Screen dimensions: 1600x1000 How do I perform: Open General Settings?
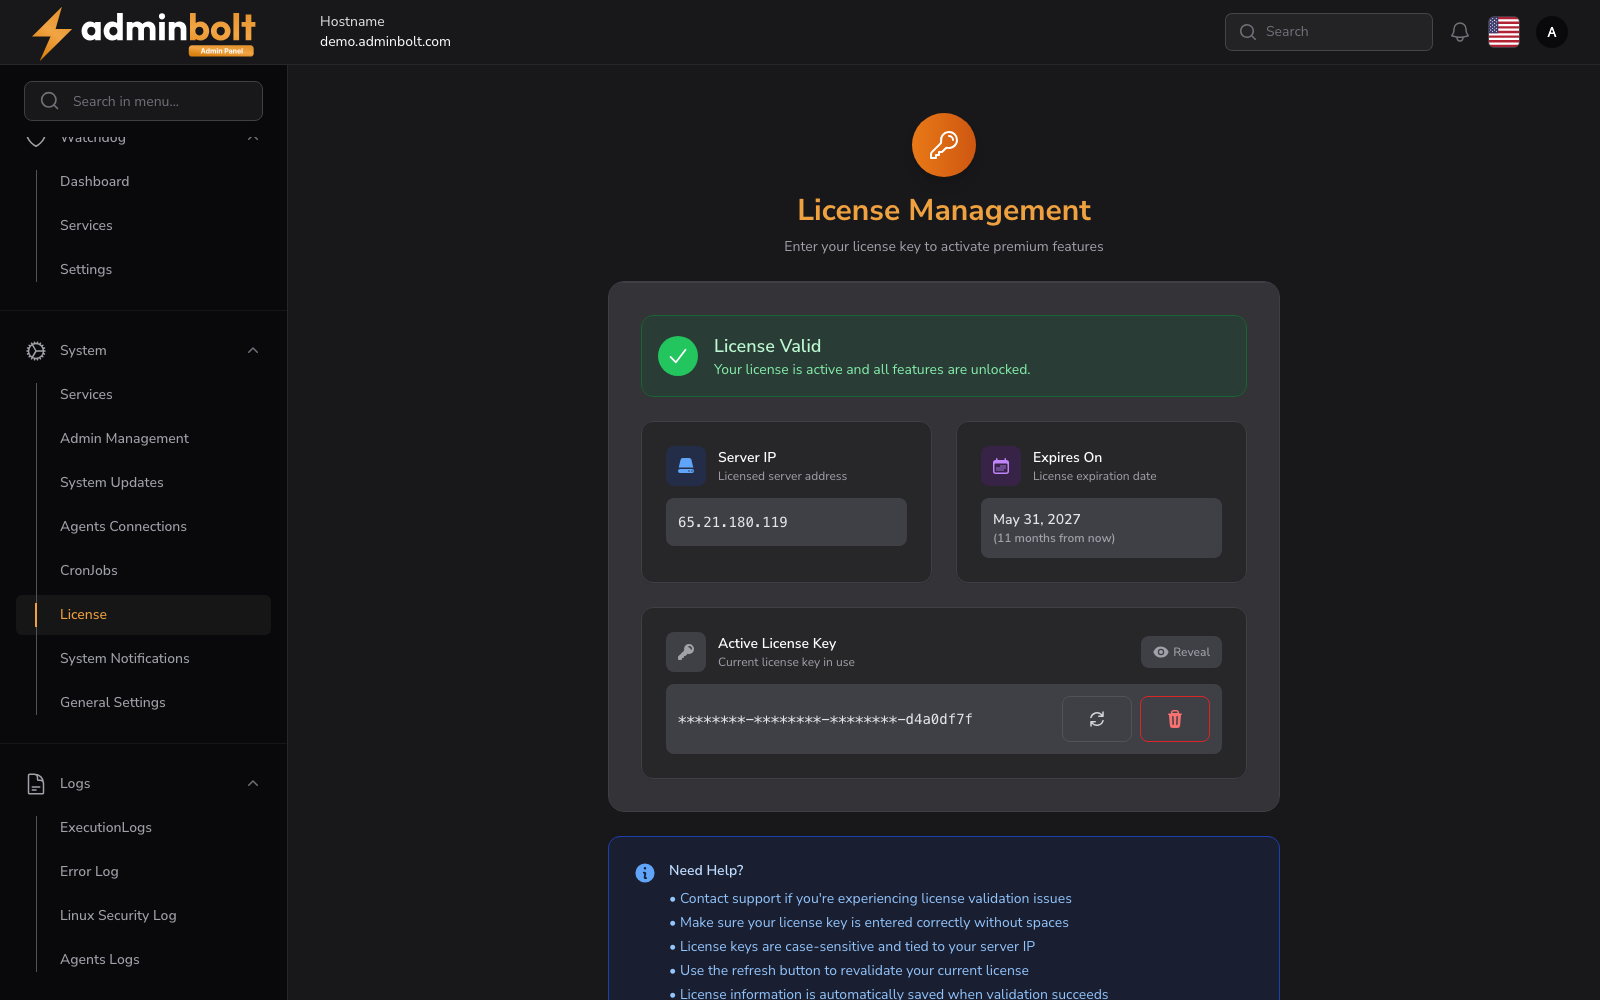point(113,703)
